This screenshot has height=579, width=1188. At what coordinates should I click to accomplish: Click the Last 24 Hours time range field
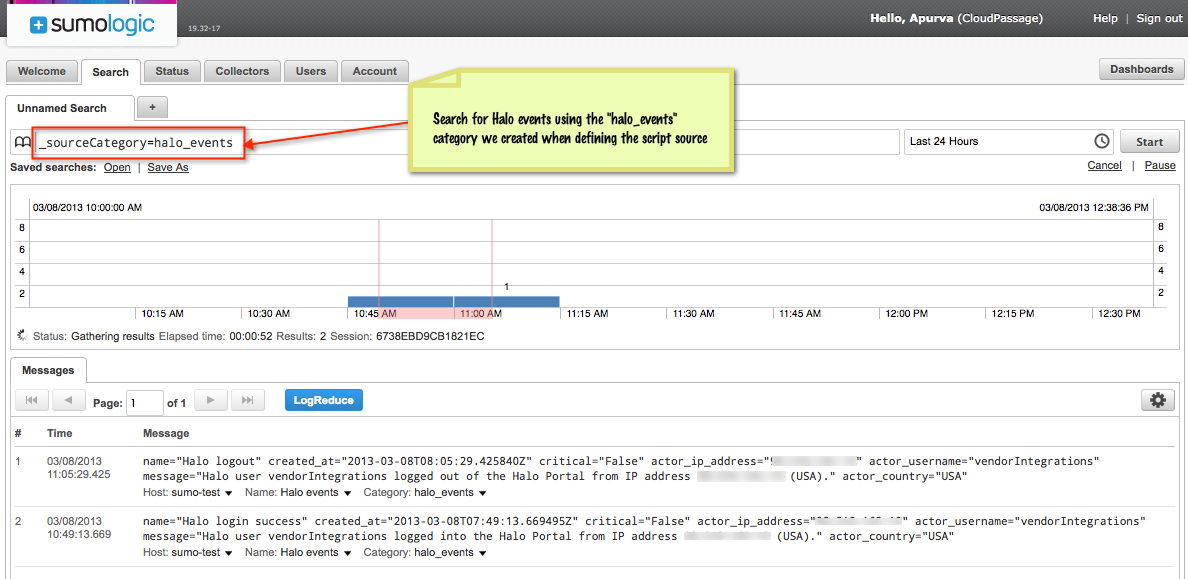click(x=1009, y=142)
